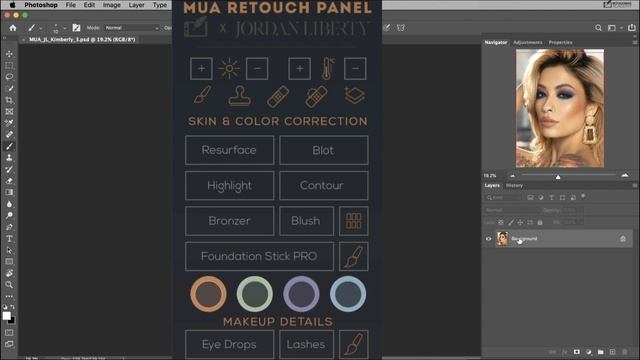Toggle the layer filter switch
Viewport: 640px width, 360px height.
point(583,196)
